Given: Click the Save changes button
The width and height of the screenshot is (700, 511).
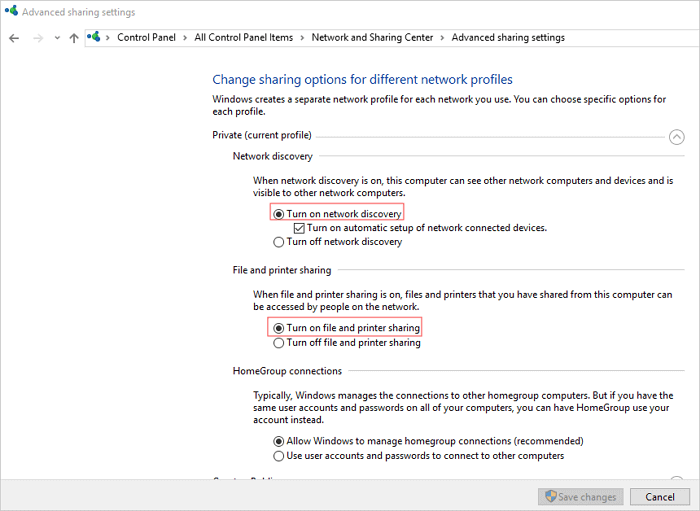Looking at the screenshot, I should [x=581, y=497].
